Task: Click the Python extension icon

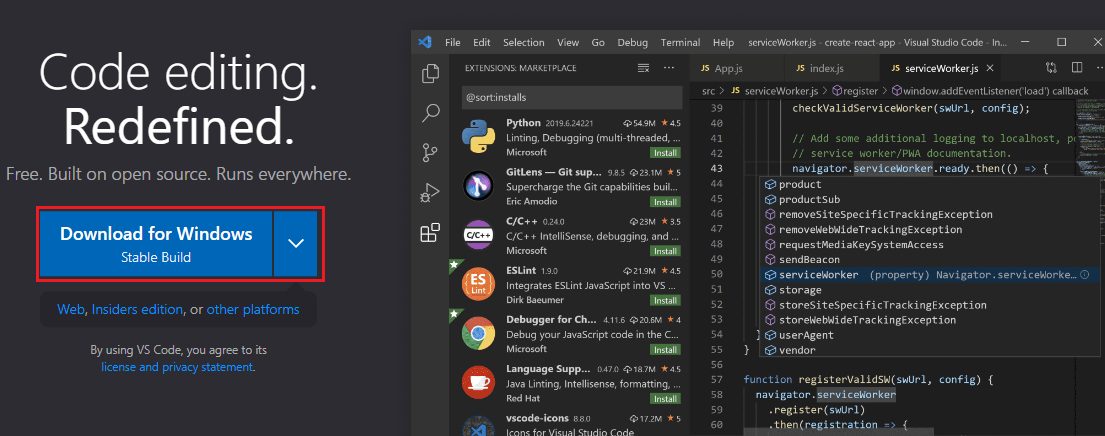Action: 478,137
